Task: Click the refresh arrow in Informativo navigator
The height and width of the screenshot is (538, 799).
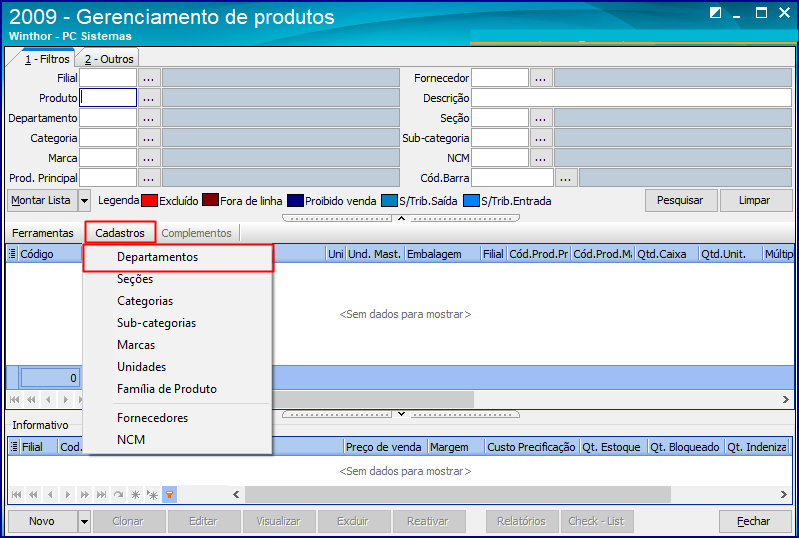Action: tap(118, 494)
